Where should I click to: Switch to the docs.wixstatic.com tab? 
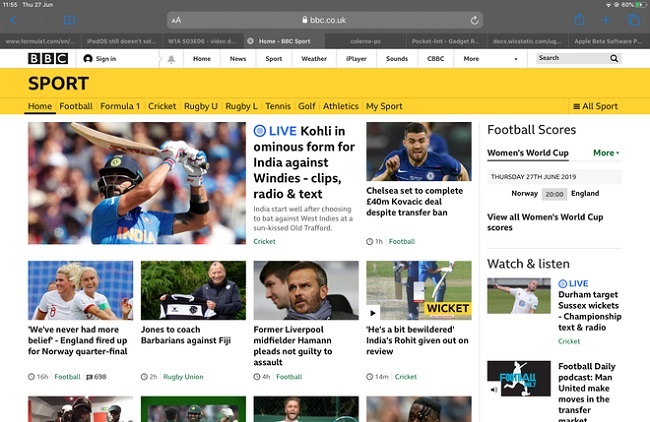click(x=527, y=41)
